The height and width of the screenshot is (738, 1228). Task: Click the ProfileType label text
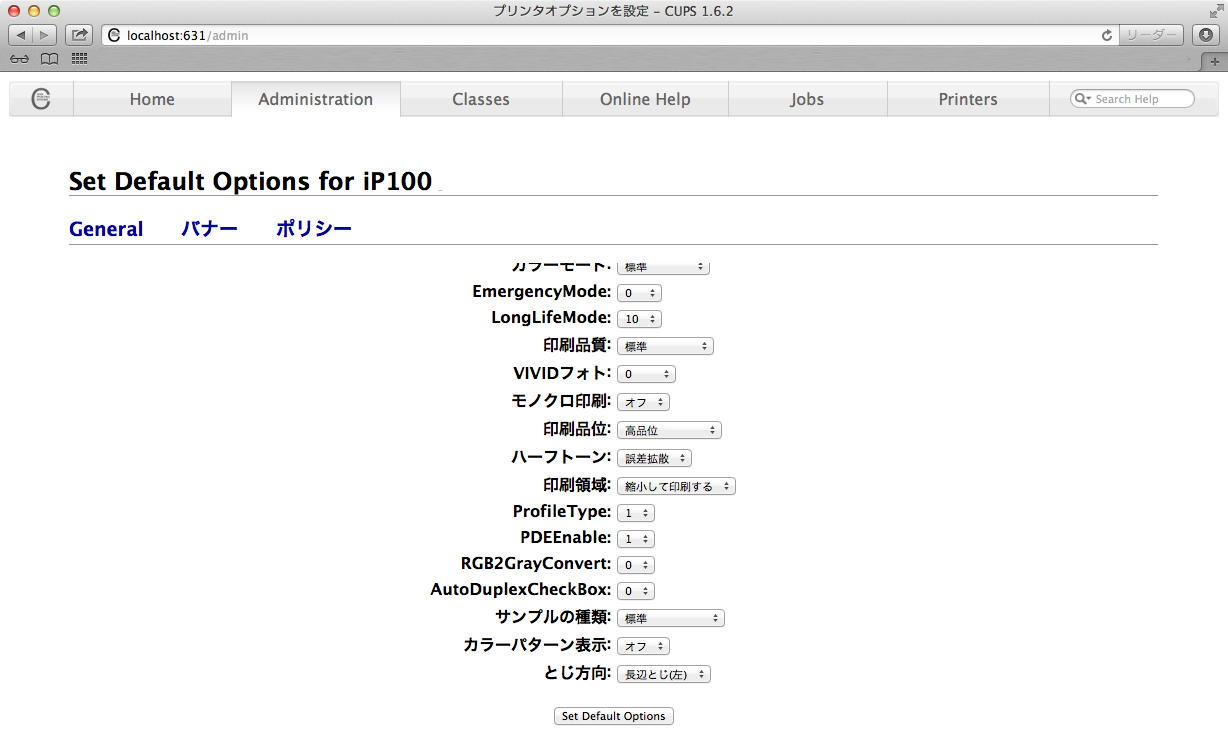562,511
